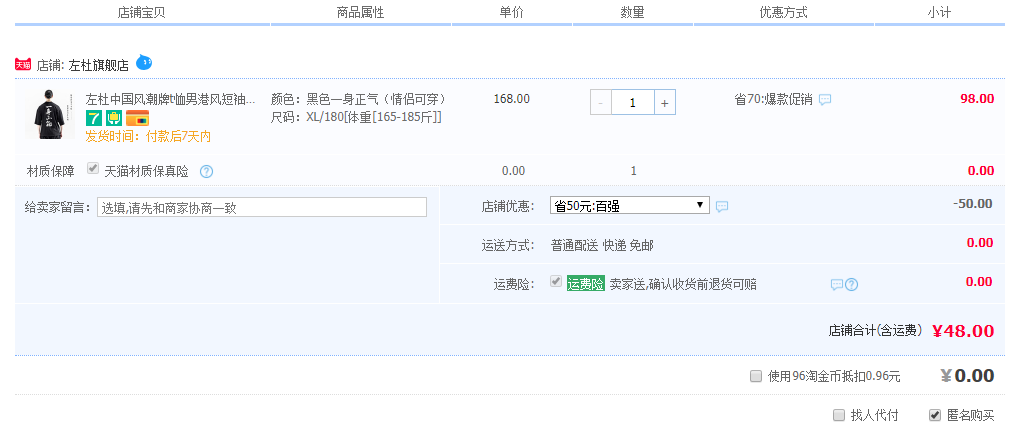Click the 数量 column header
1015x433 pixels.
point(632,12)
